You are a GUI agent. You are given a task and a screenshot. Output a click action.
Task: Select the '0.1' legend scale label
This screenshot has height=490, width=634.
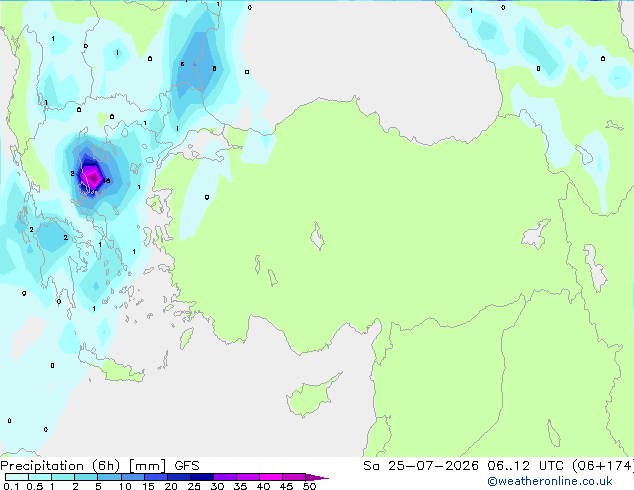pos(11,486)
